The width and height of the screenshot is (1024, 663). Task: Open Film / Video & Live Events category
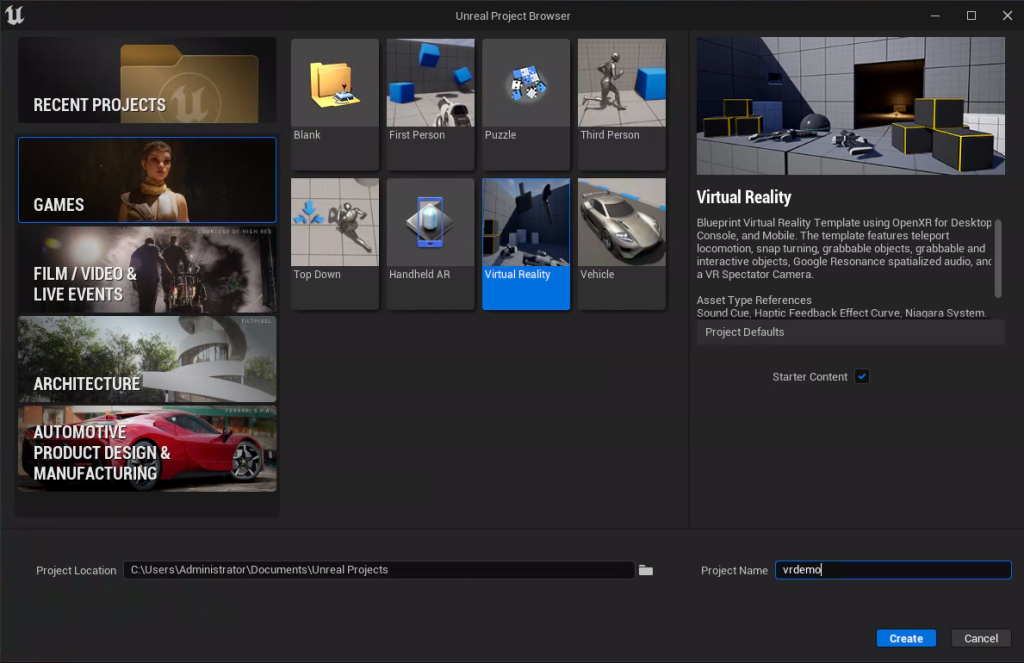point(147,270)
